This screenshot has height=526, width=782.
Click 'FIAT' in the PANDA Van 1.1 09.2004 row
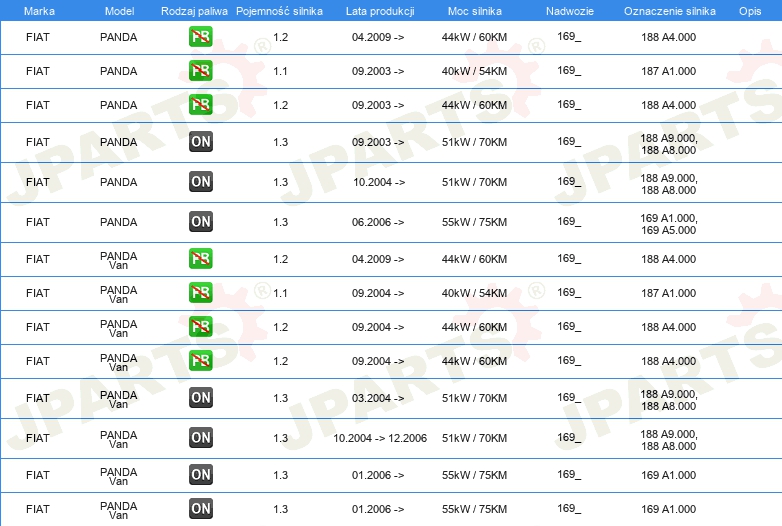[38, 293]
